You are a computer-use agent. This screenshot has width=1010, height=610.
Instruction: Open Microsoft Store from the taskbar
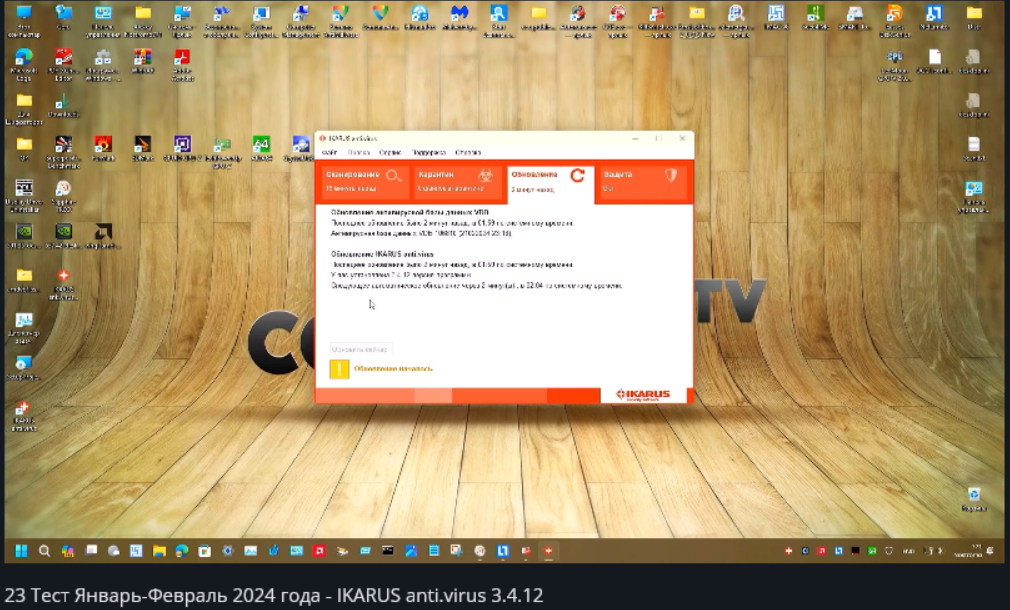[x=204, y=551]
